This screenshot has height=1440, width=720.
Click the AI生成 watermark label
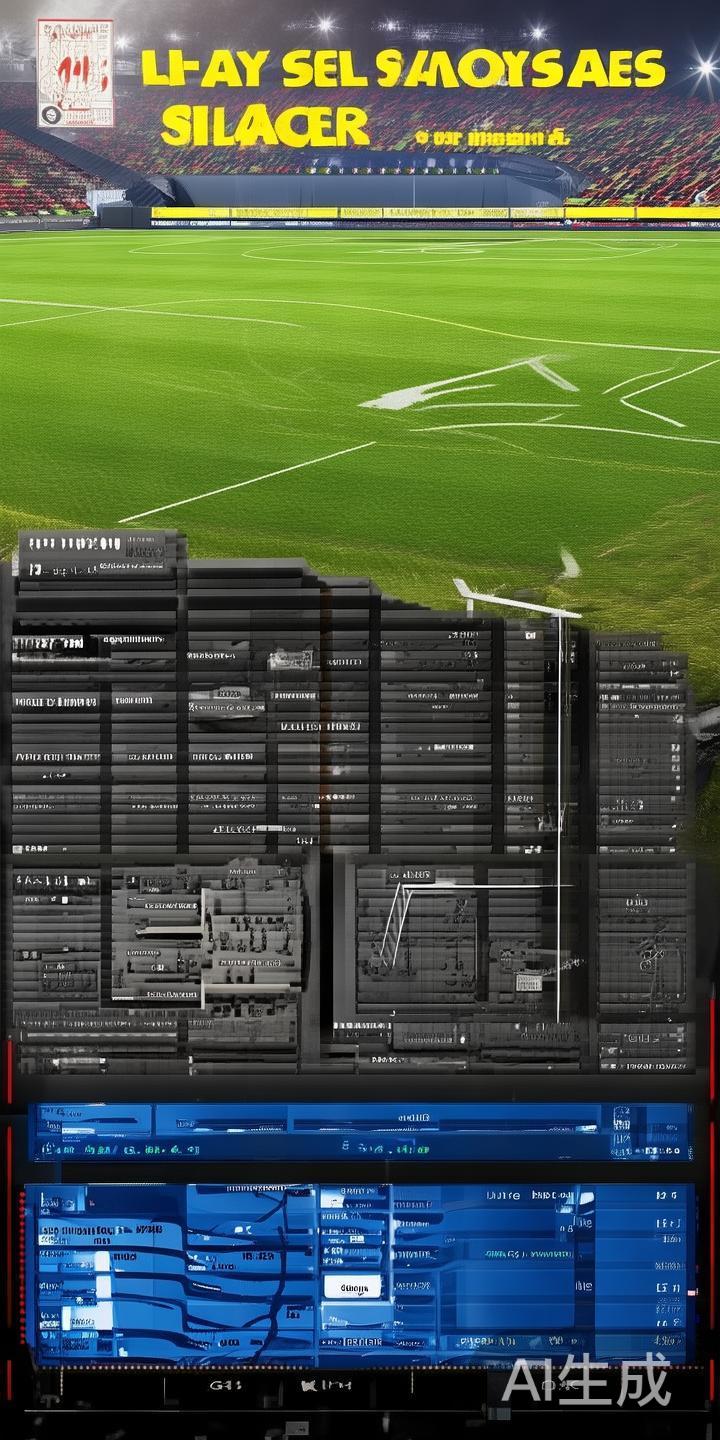586,1381
